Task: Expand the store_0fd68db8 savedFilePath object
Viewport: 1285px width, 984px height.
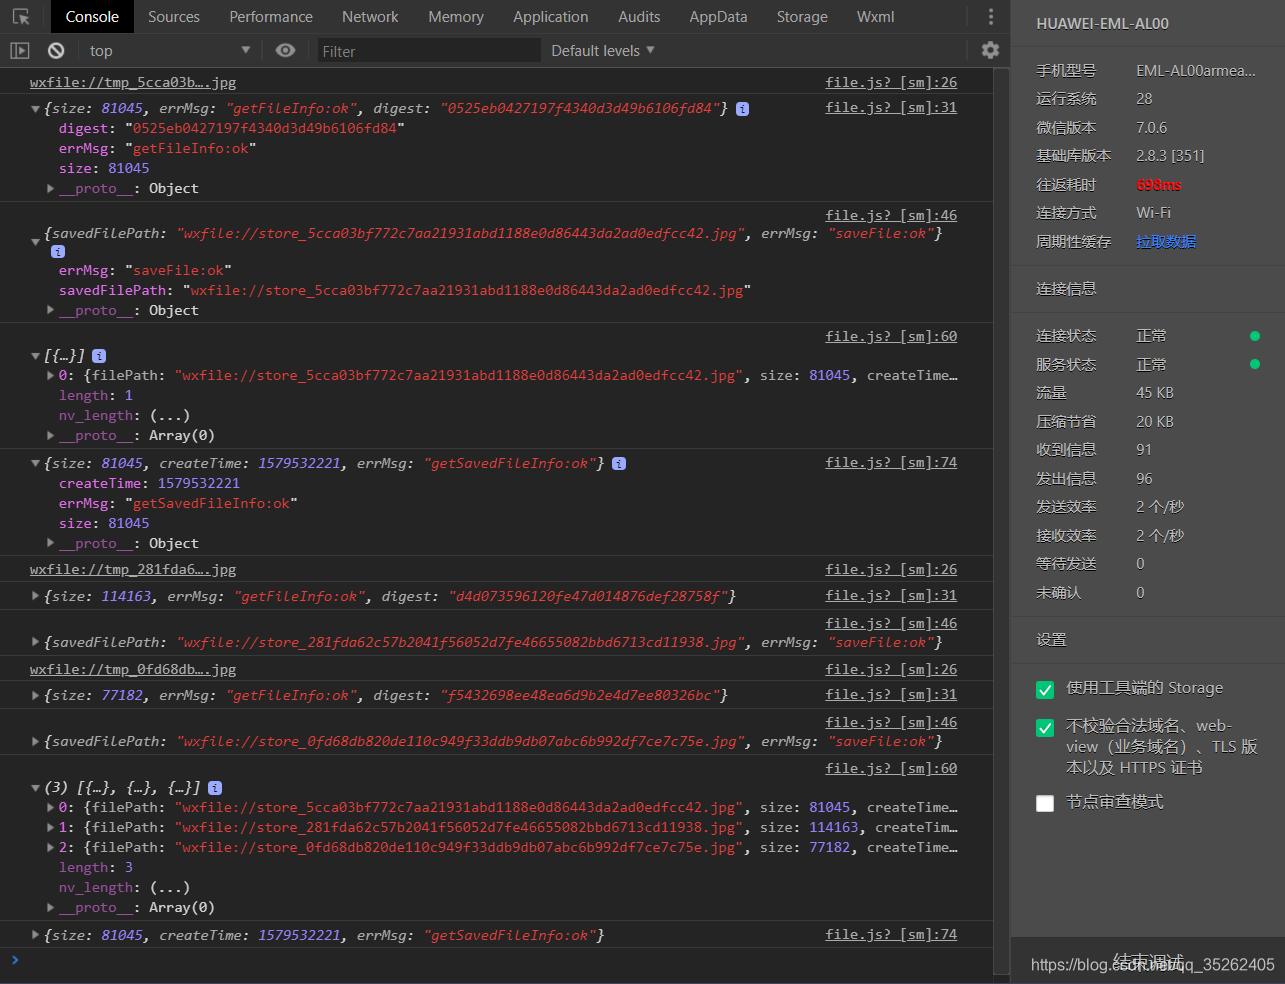Action: [36, 742]
